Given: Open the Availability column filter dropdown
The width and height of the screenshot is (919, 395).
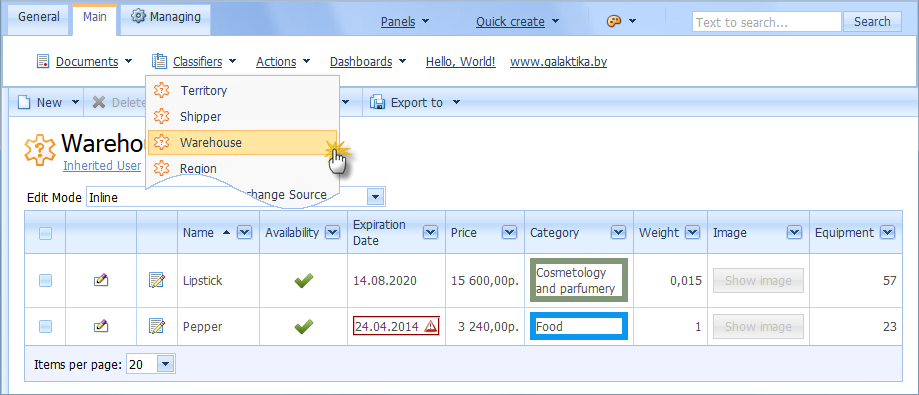Looking at the screenshot, I should (332, 233).
